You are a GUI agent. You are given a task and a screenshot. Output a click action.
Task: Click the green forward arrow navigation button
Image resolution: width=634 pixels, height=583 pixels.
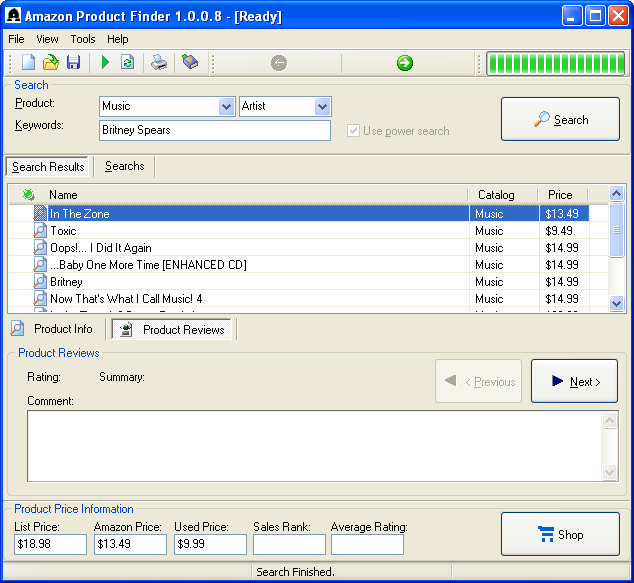tap(404, 63)
